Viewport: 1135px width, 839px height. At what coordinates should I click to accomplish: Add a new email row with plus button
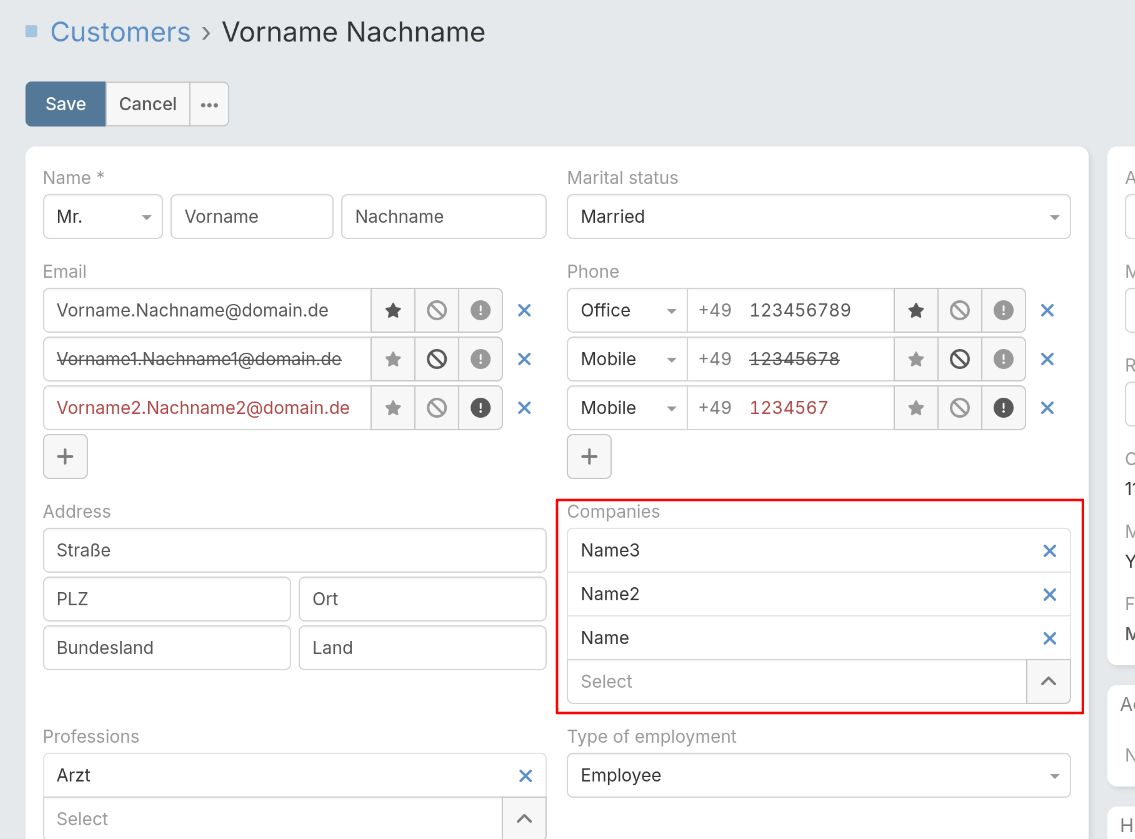(x=65, y=457)
